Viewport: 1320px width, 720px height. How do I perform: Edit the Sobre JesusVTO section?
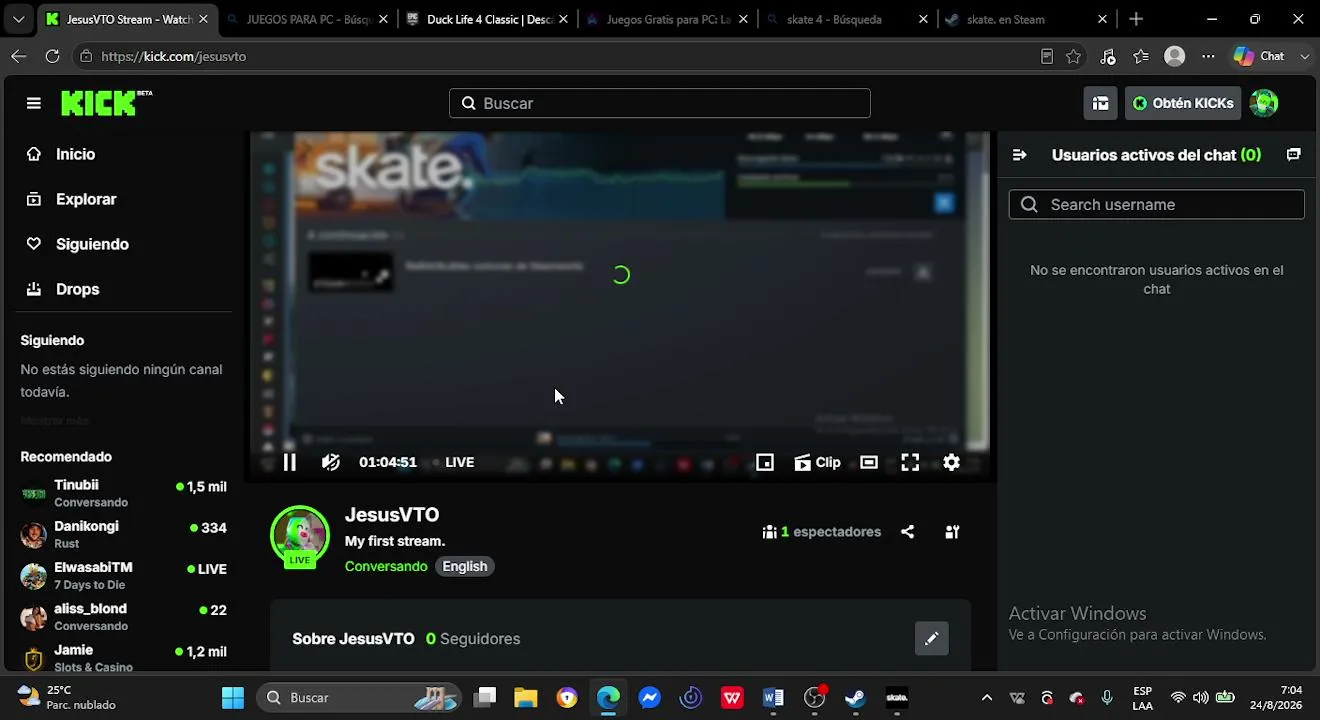tap(931, 638)
